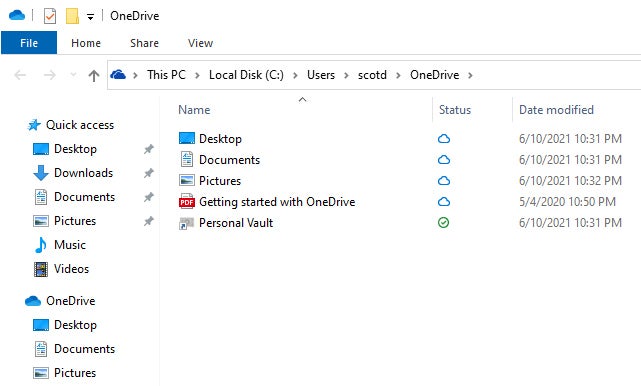Open Music under Quick access
The image size is (641, 386).
(x=70, y=245)
